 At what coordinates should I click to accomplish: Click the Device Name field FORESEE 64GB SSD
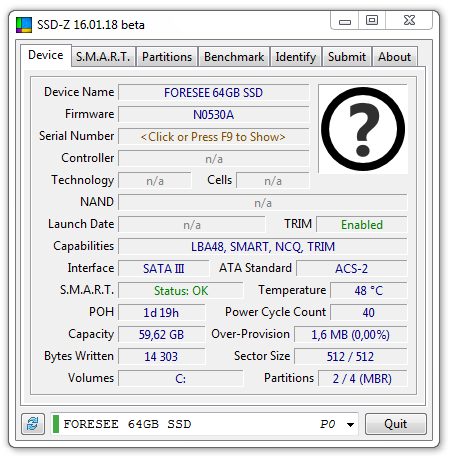pyautogui.click(x=214, y=93)
